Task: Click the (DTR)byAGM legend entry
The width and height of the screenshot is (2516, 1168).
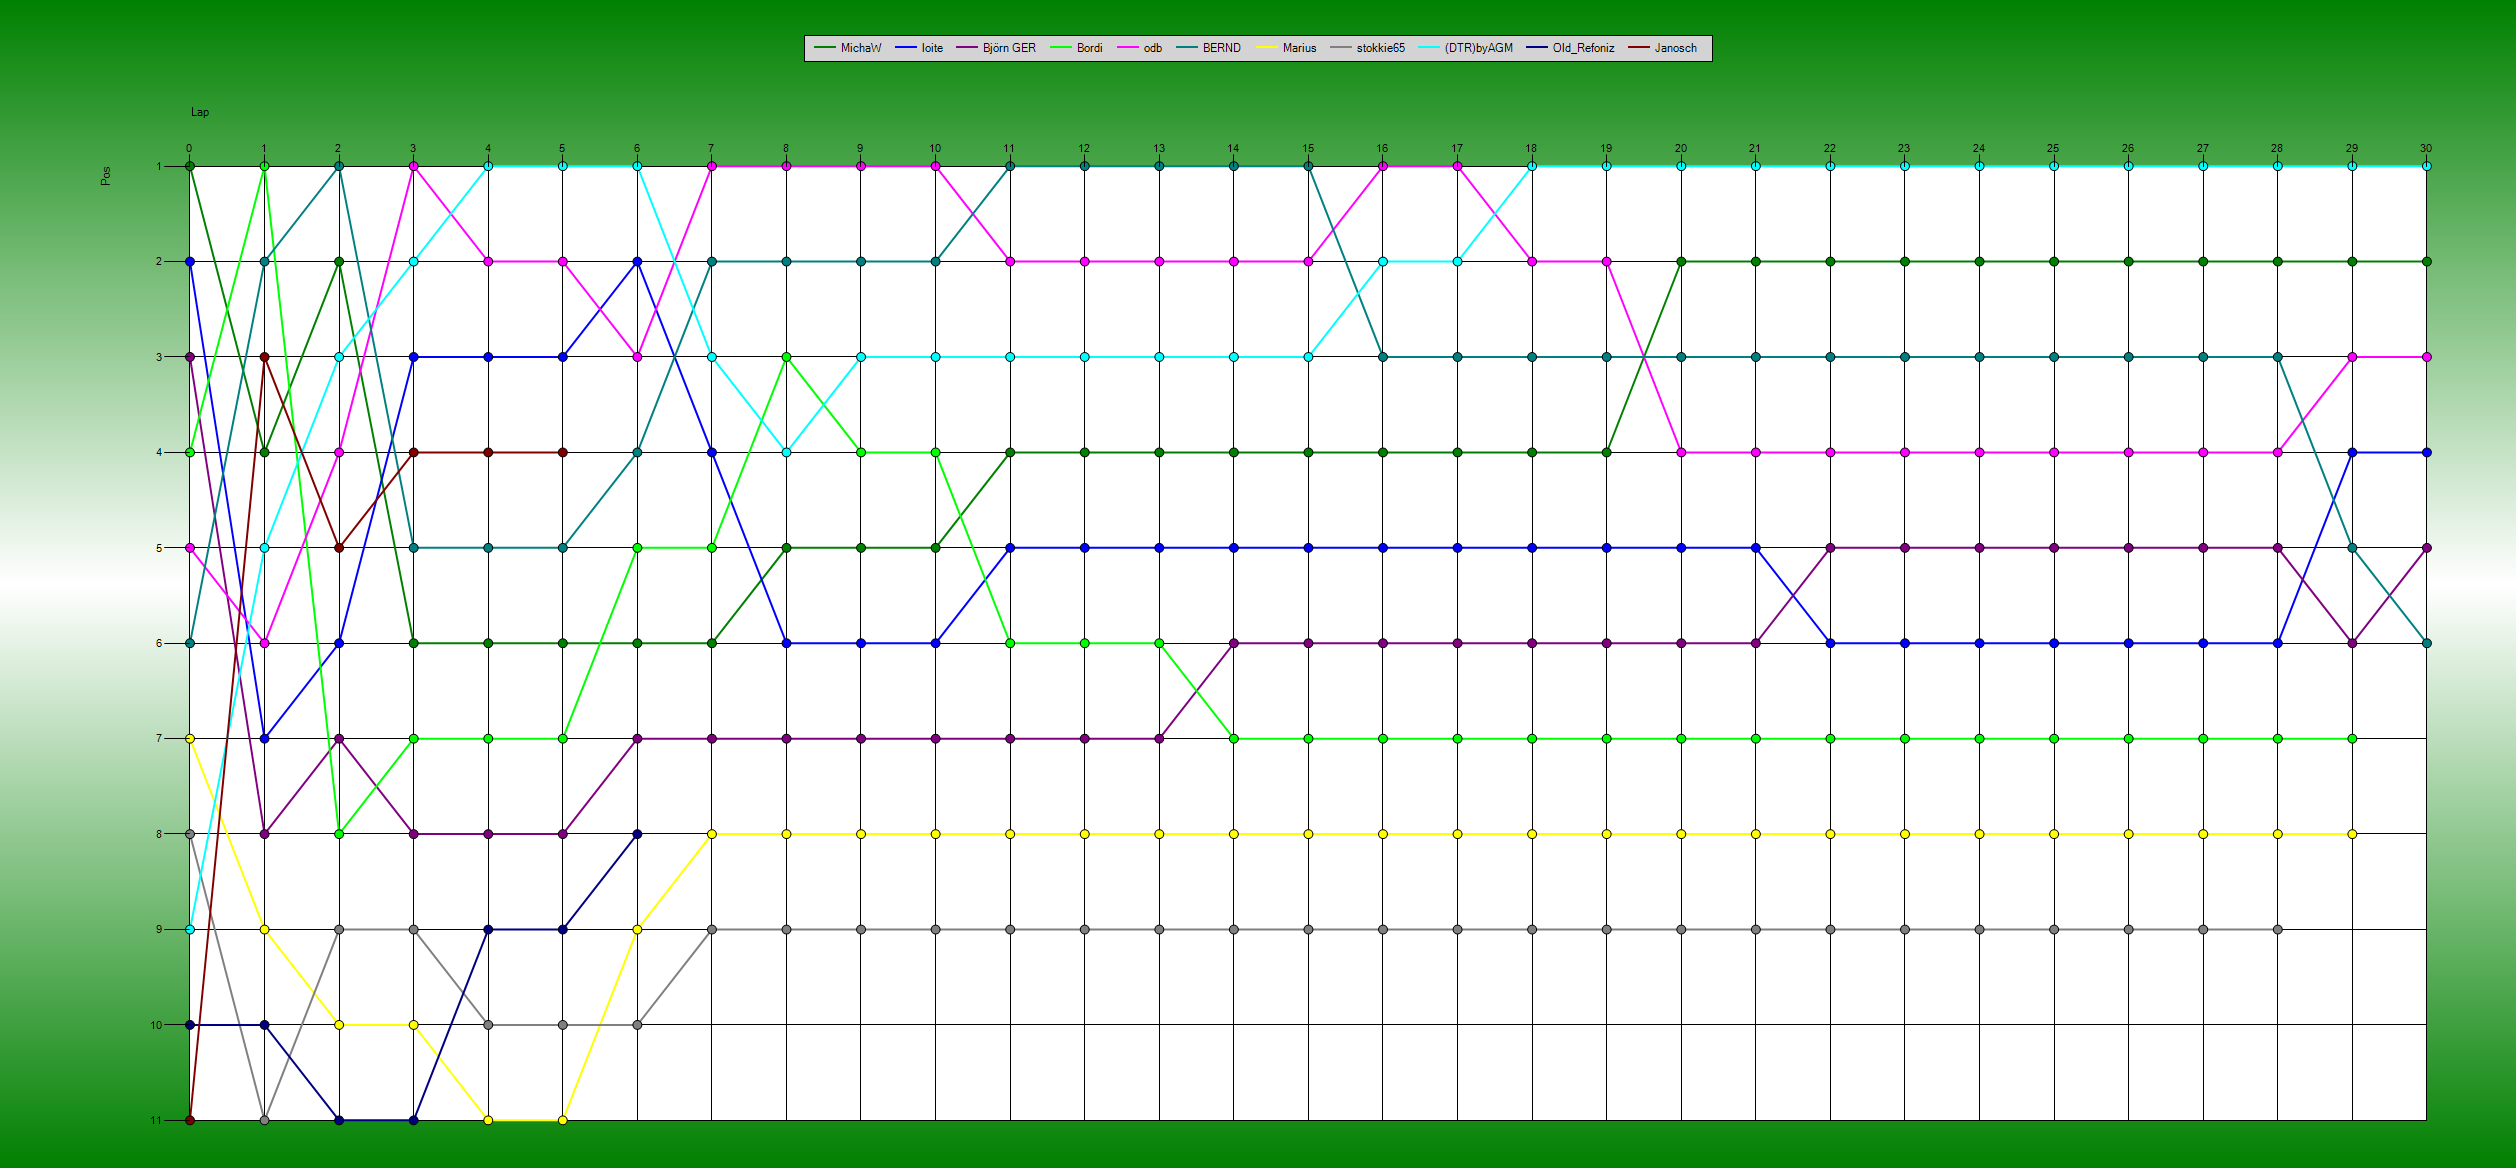Action: [x=1477, y=48]
